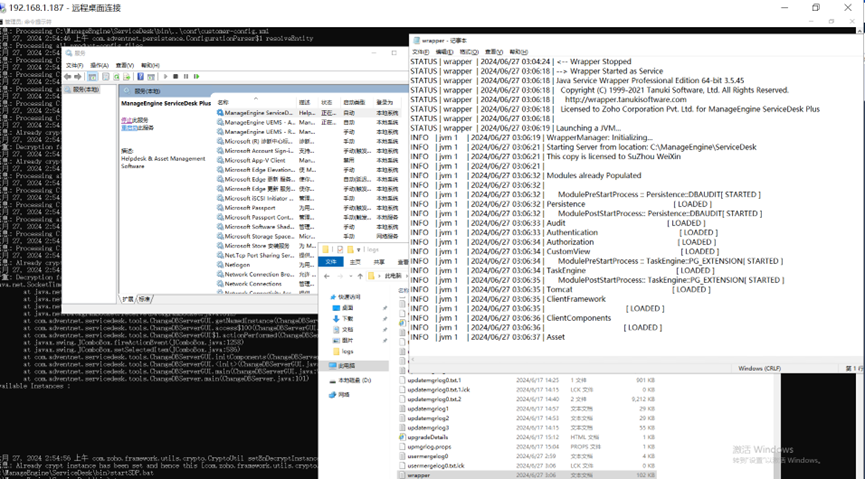Sort services by the 登录为 column header
Image resolution: width=865 pixels, height=479 pixels.
[385, 103]
